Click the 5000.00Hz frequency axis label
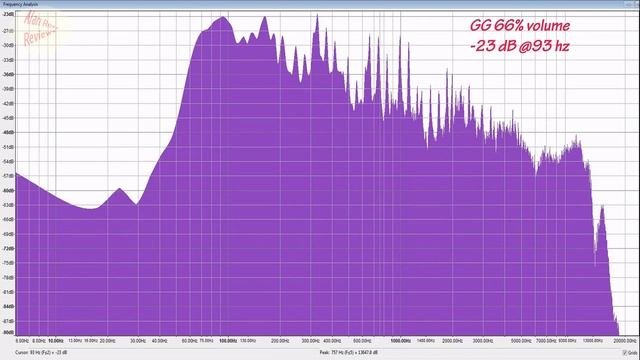Image resolution: width=640 pixels, height=360 pixels. (521, 340)
